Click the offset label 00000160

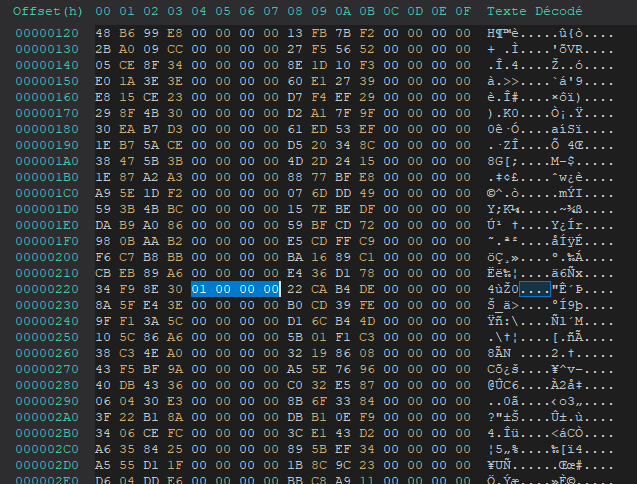(x=47, y=97)
